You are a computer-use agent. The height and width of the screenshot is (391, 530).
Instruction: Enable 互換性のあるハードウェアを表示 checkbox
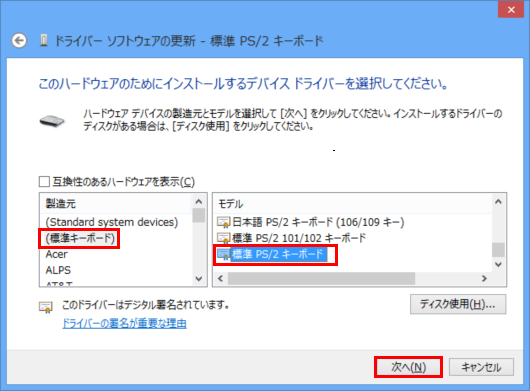pyautogui.click(x=44, y=181)
